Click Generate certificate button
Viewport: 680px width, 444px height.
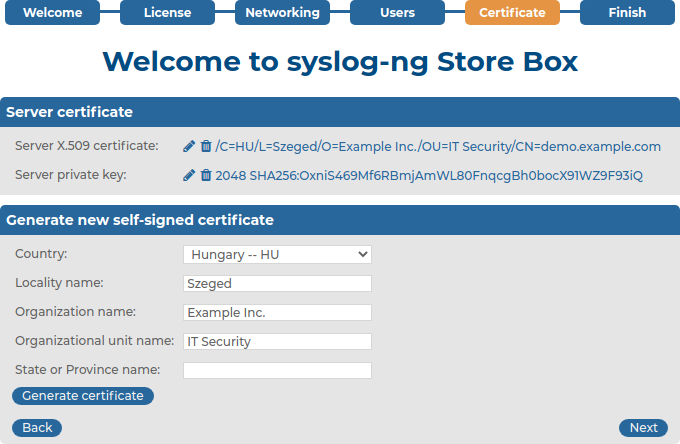[x=83, y=396]
